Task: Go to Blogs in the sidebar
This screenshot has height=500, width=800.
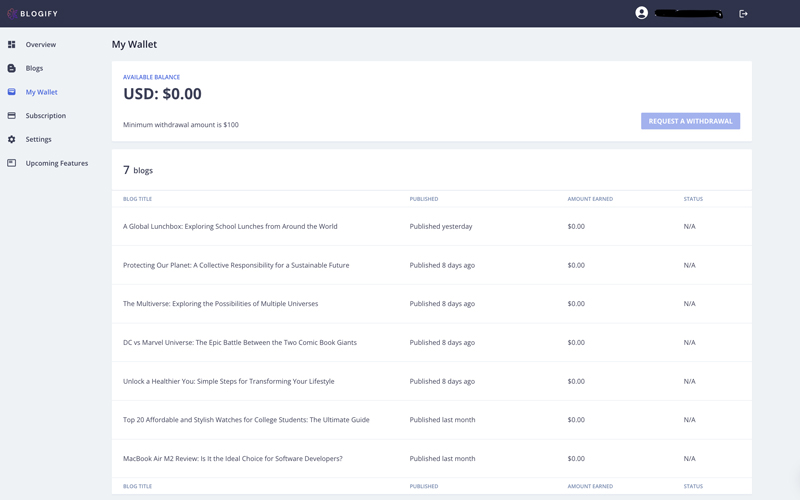Action: (x=34, y=68)
